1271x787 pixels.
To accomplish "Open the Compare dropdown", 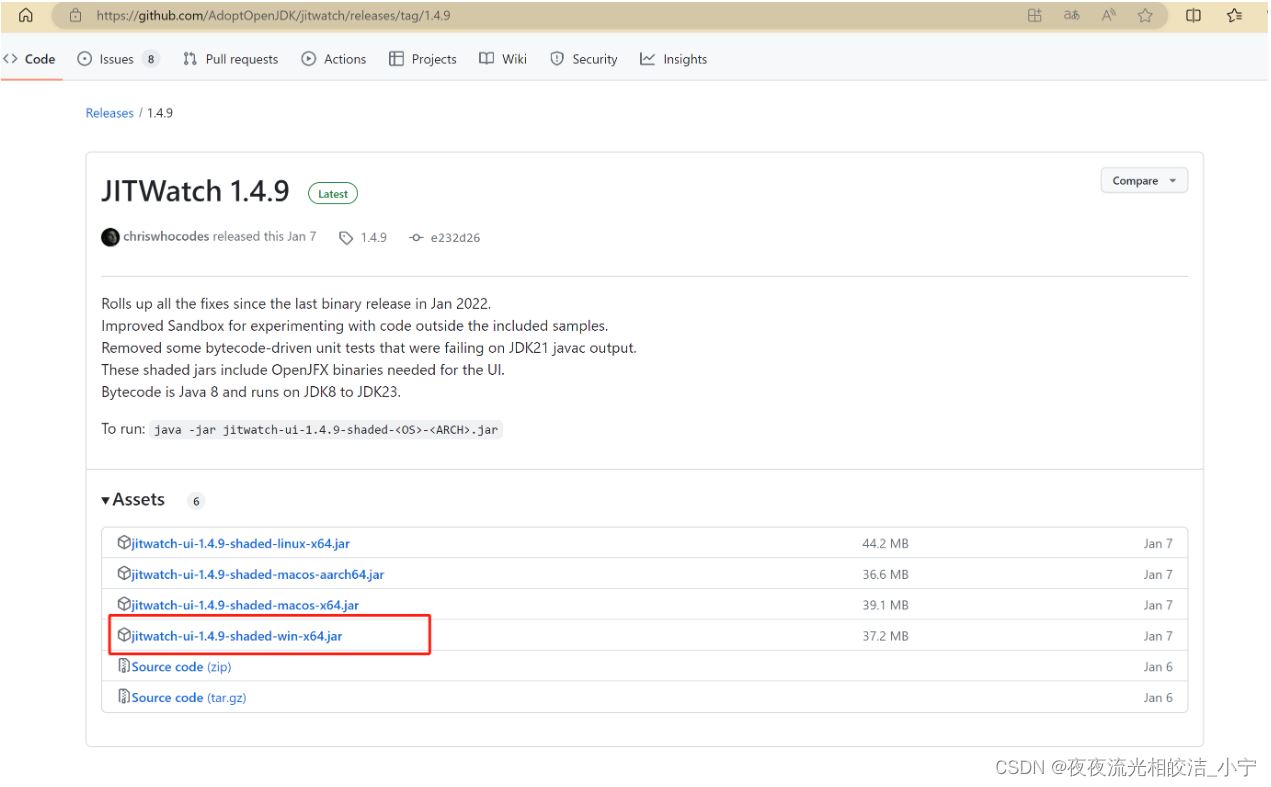I will coord(1144,181).
